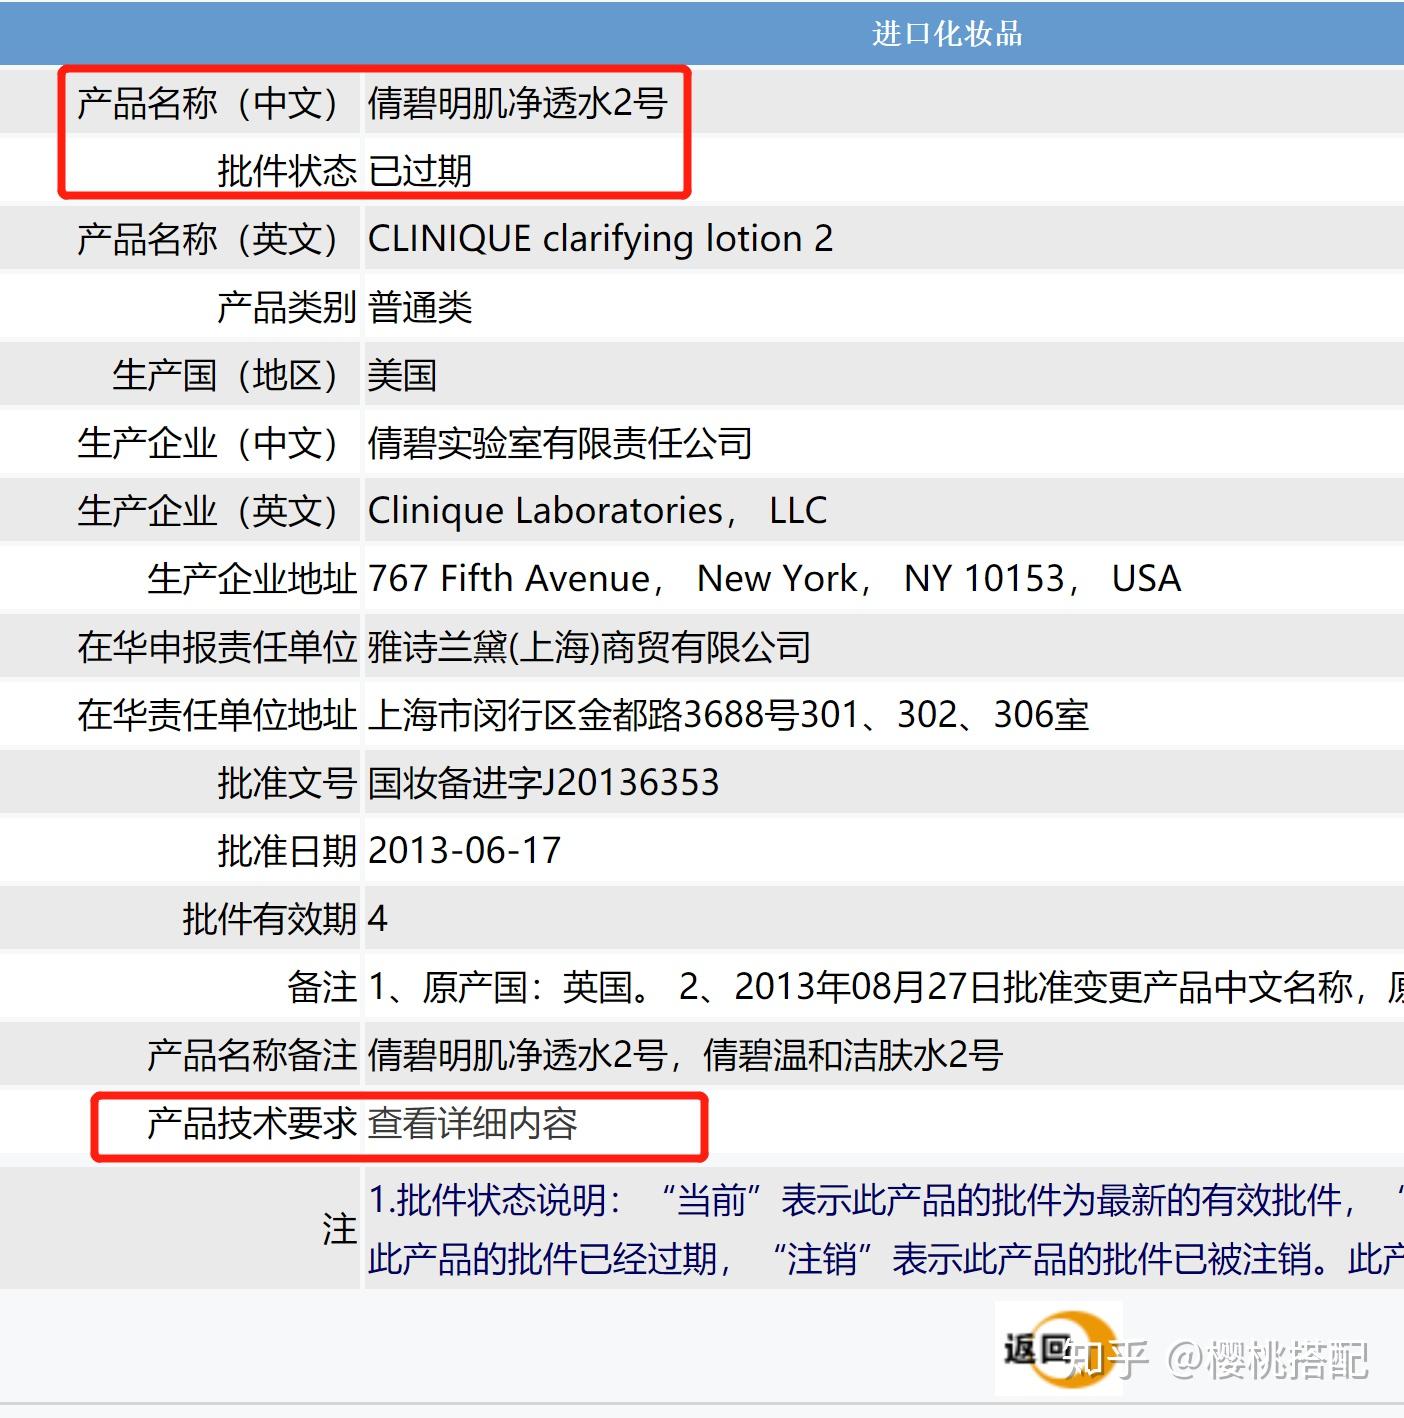Click the 产品技术要求 label
1404x1418 pixels.
pos(252,1123)
